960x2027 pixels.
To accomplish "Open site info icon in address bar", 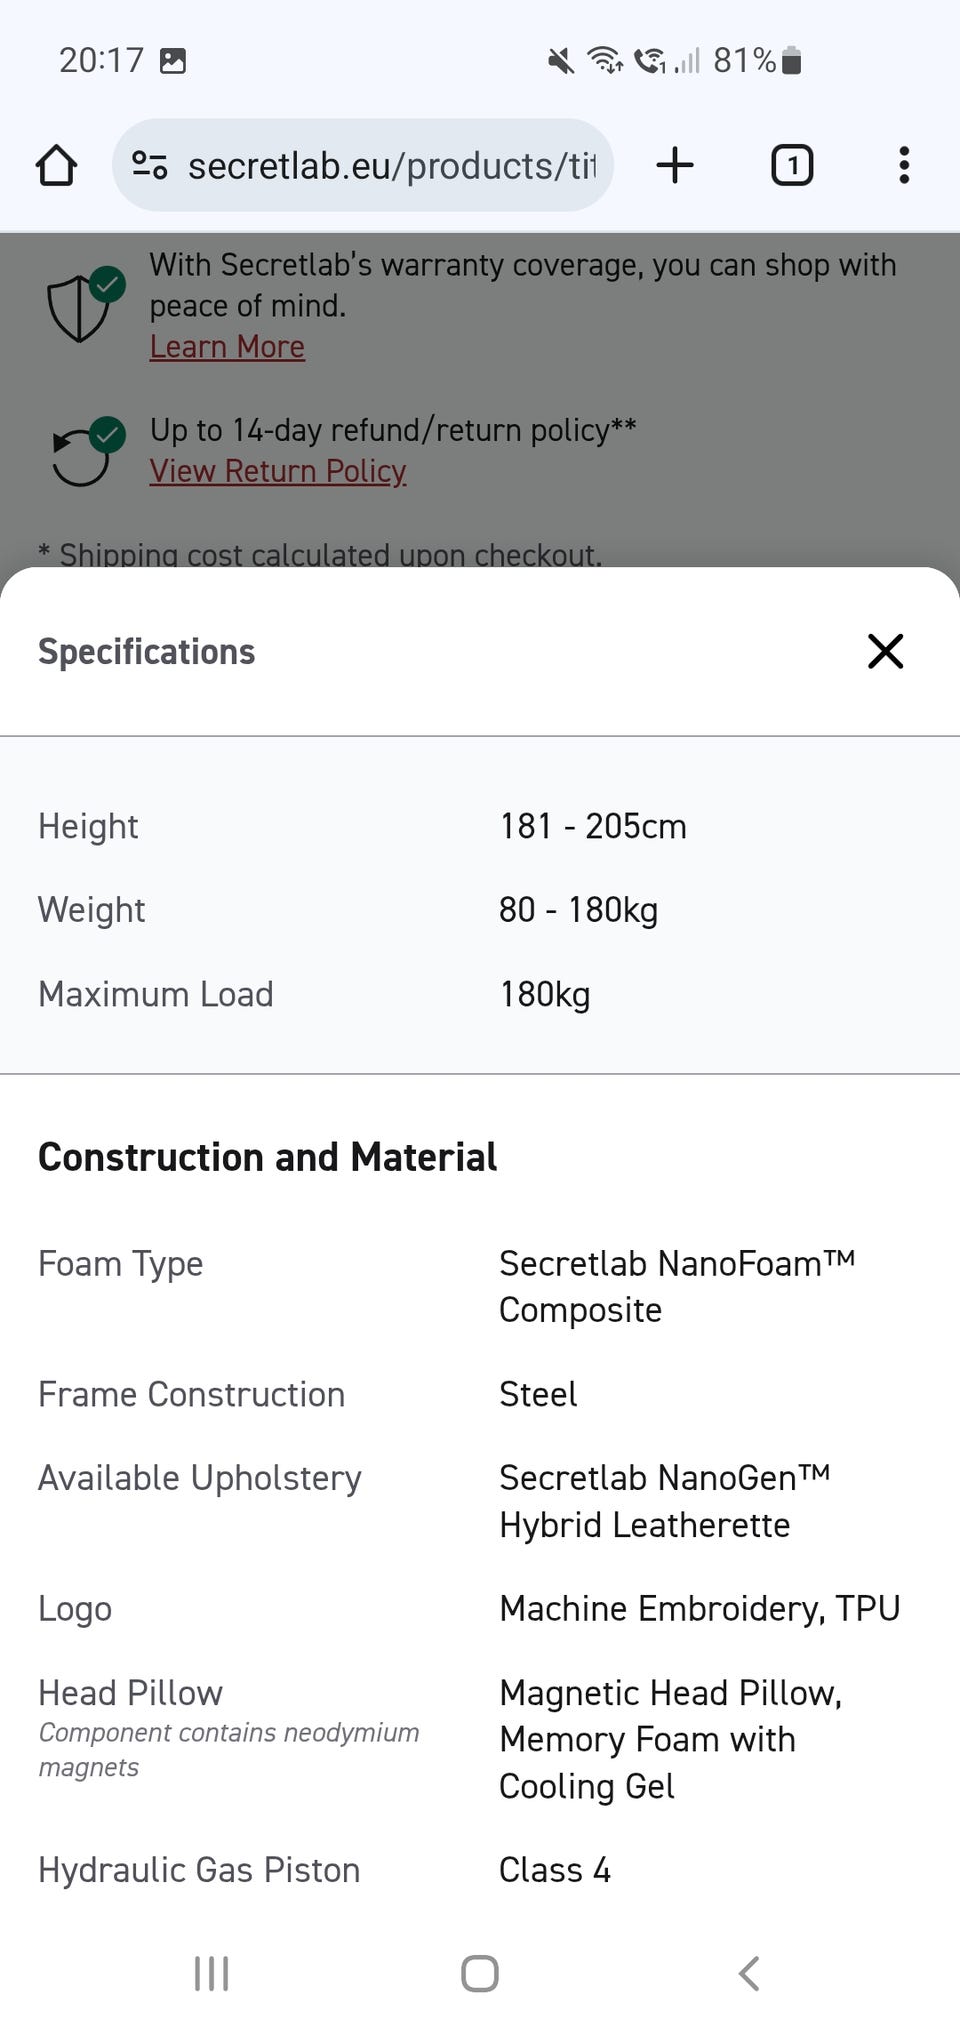I will point(150,165).
